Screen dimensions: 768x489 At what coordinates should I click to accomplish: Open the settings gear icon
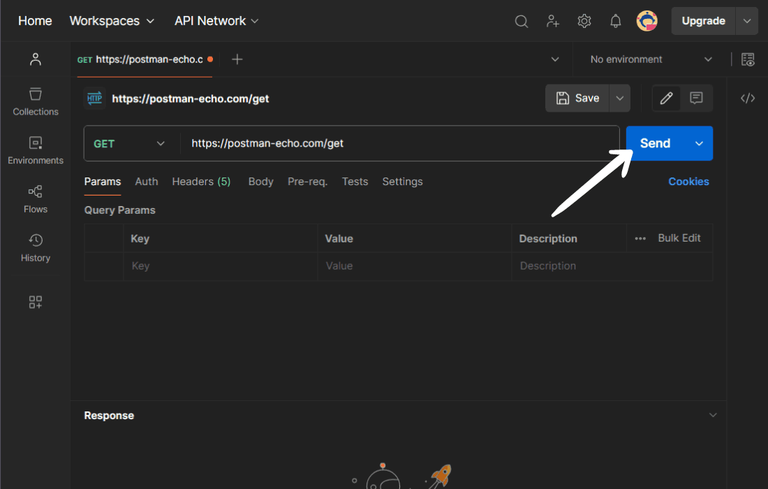[584, 21]
